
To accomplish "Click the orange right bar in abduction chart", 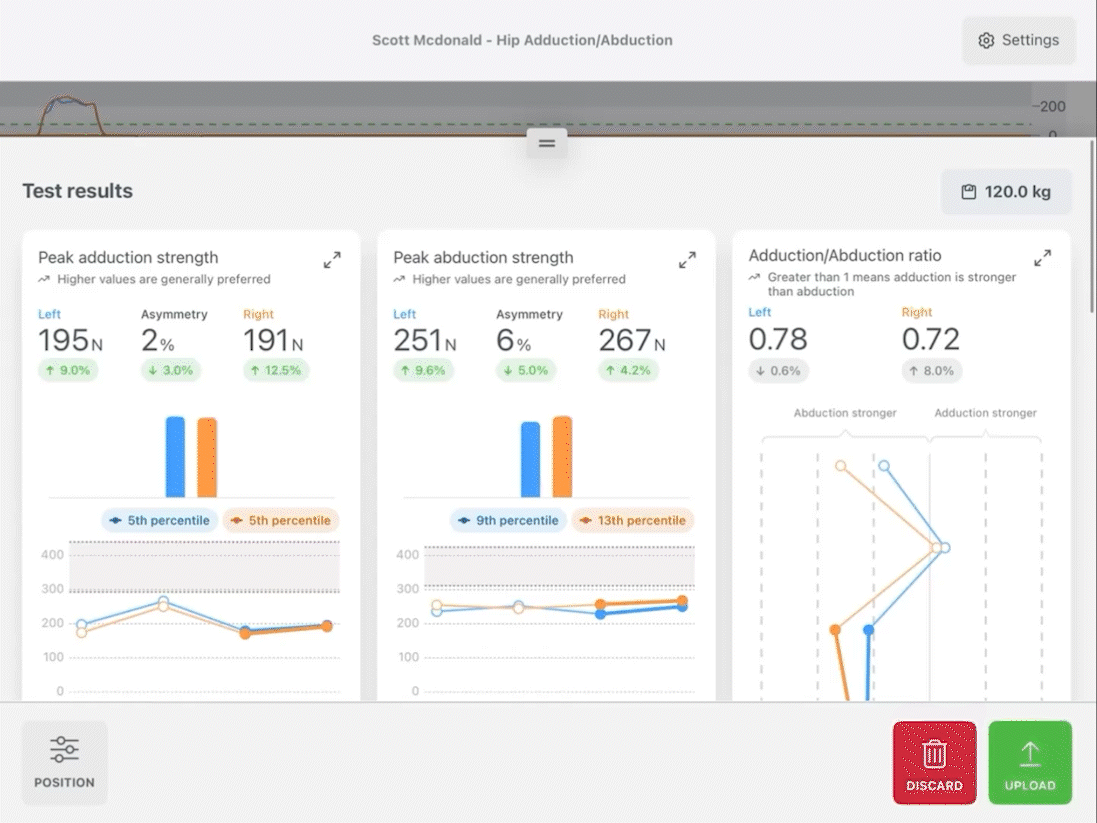I will click(562, 457).
